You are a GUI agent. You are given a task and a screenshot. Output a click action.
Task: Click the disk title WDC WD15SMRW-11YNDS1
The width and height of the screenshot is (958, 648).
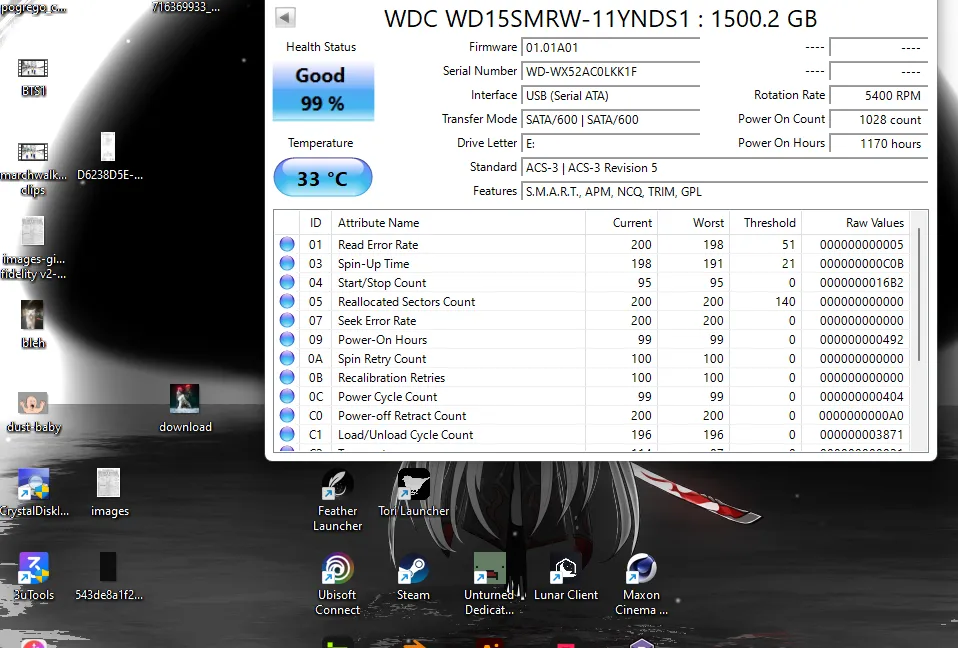coord(601,19)
